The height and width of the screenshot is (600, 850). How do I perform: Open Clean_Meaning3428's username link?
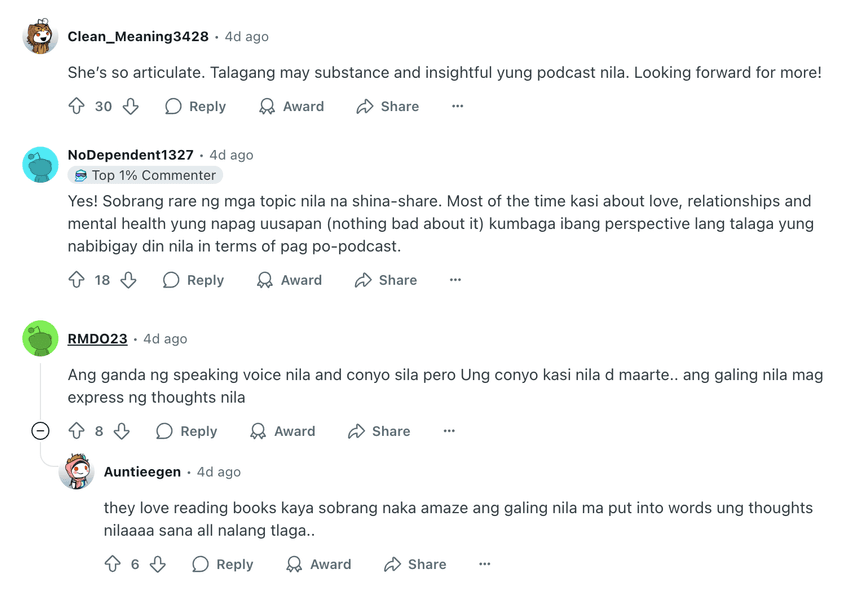click(x=138, y=37)
